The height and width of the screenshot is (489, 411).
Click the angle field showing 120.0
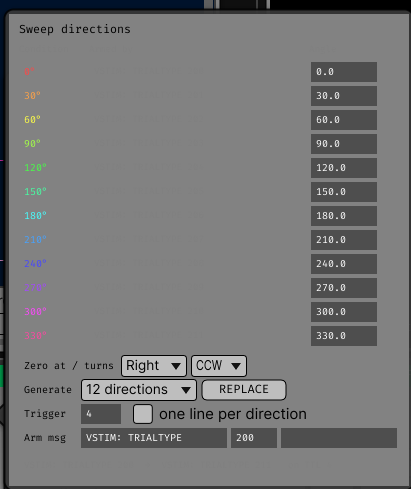[x=344, y=168]
